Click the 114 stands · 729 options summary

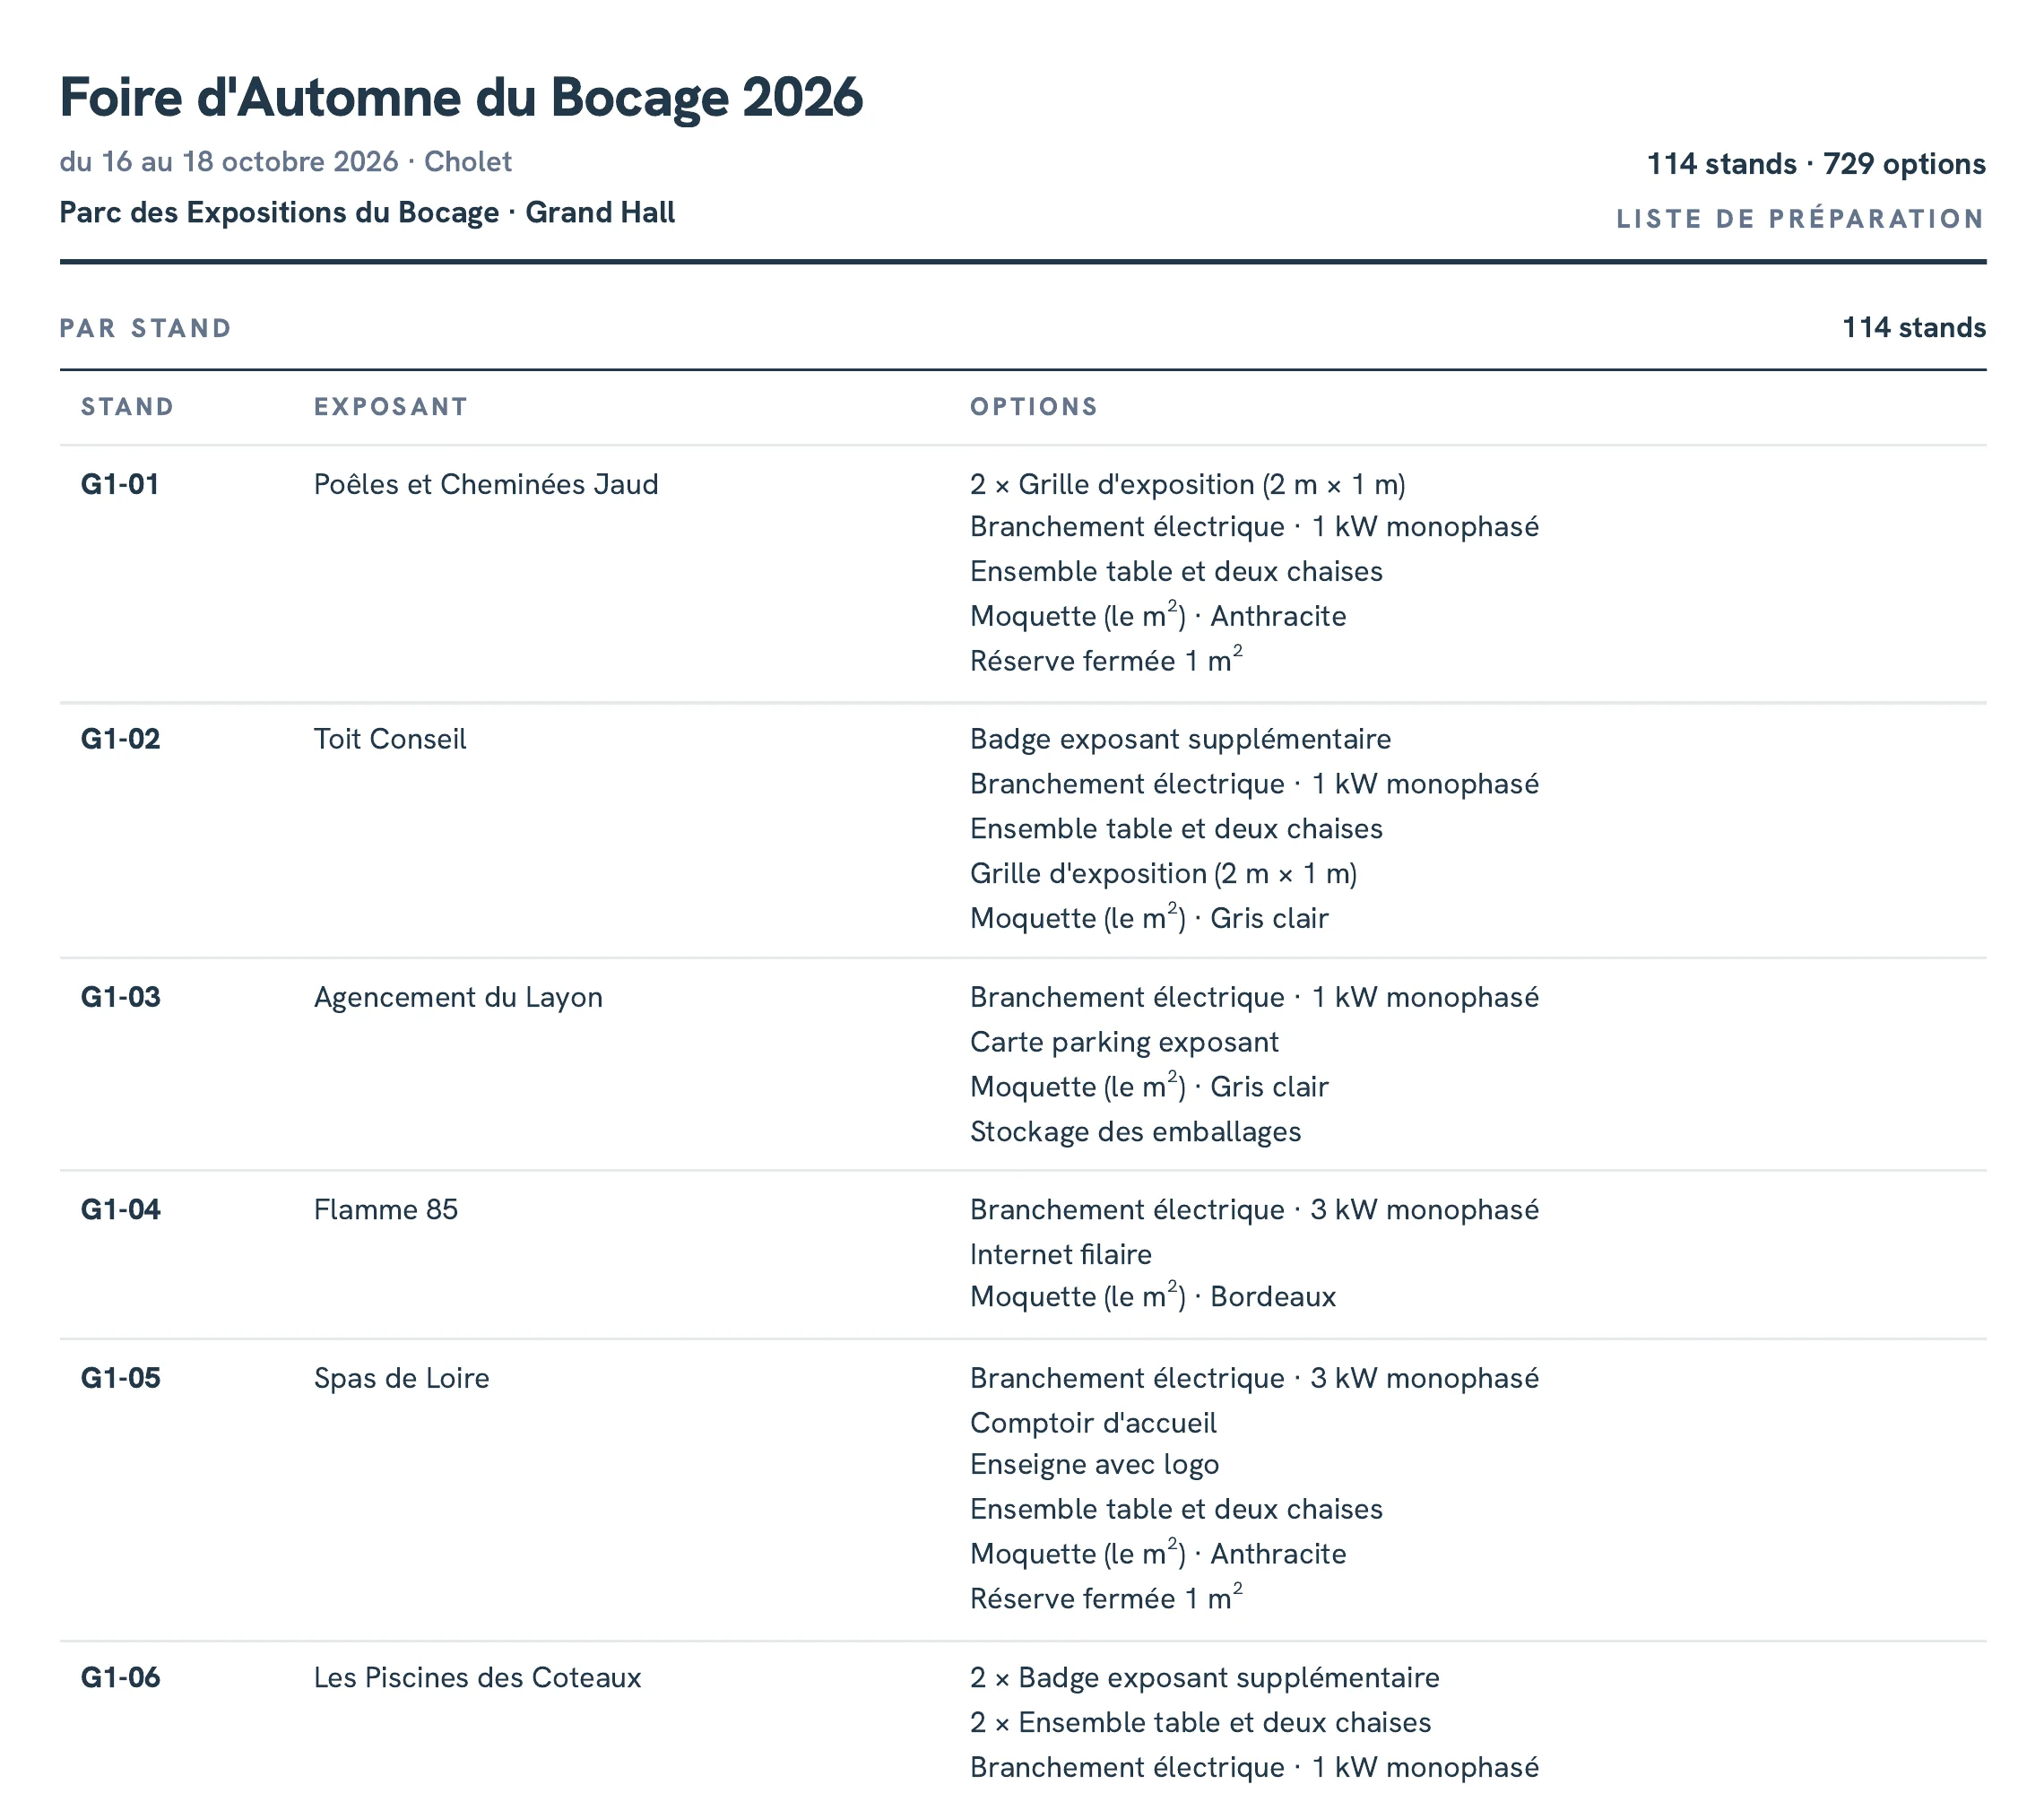[x=1816, y=164]
